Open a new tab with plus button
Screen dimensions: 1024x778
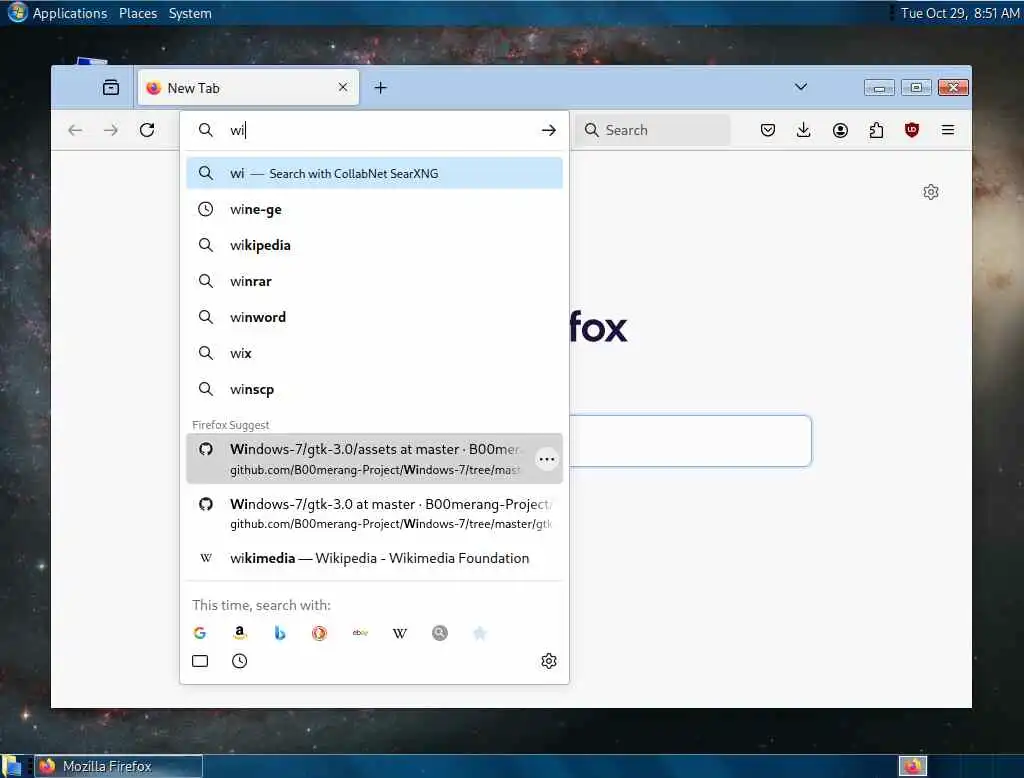(x=381, y=88)
